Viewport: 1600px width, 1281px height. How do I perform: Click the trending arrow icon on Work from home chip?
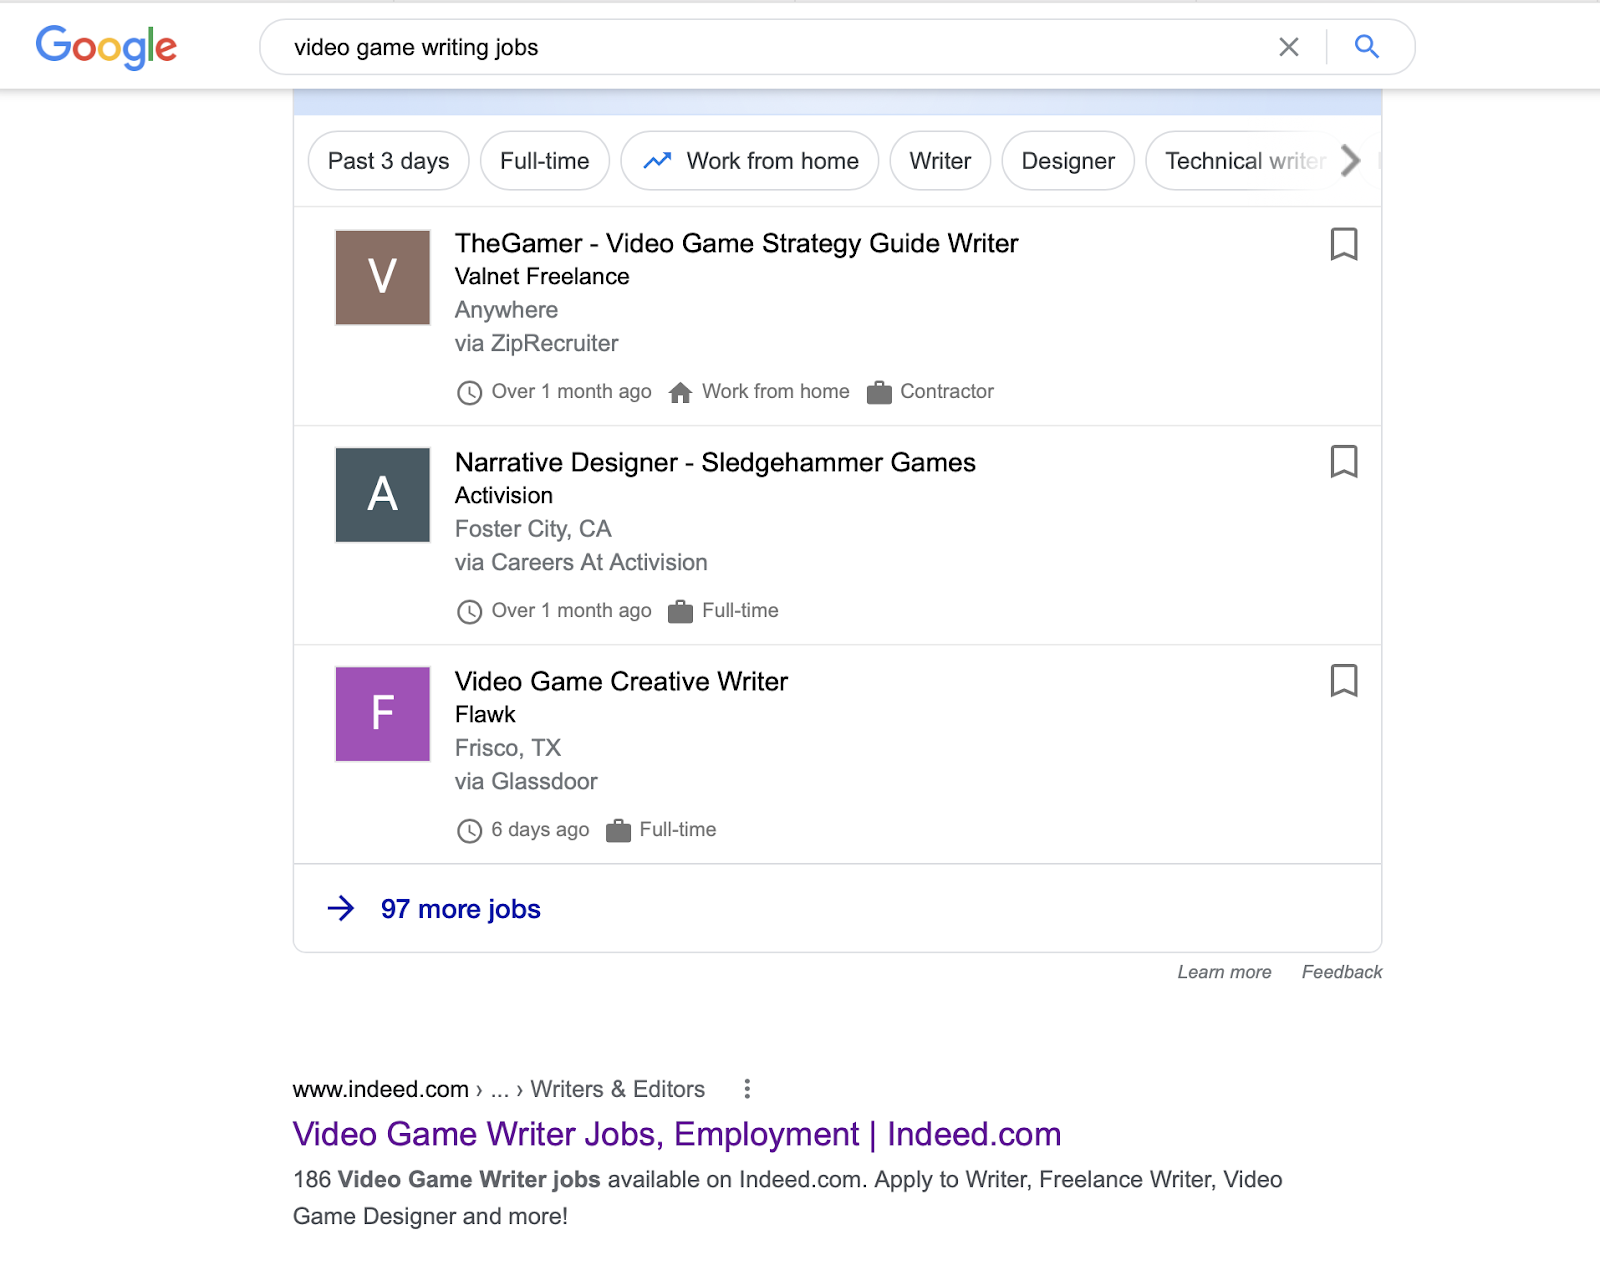tap(657, 161)
